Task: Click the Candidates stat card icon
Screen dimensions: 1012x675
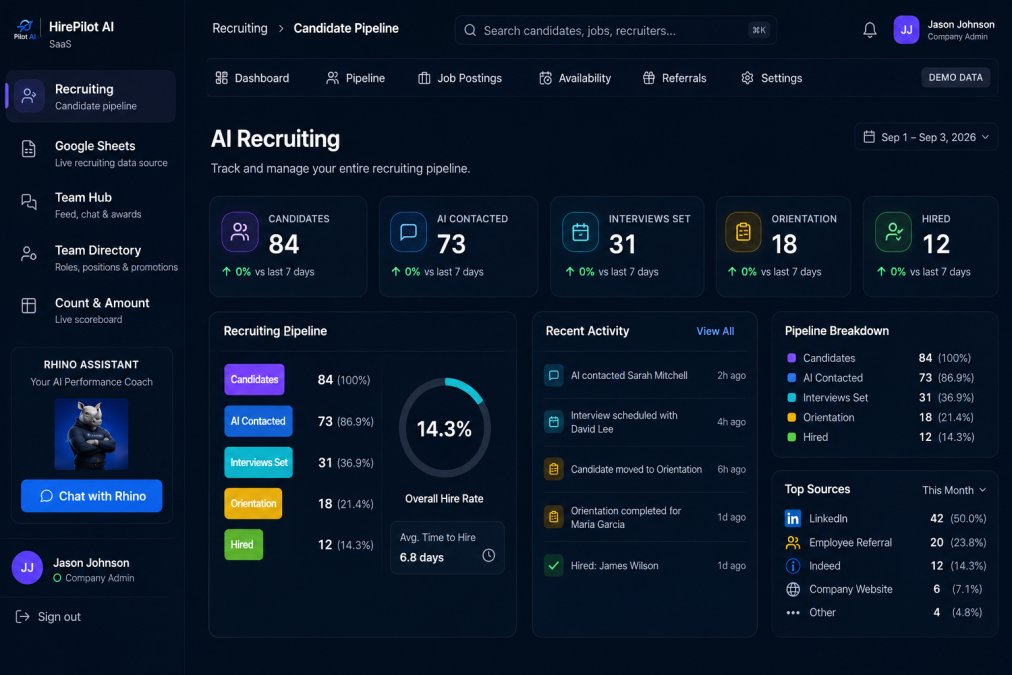Action: coord(239,232)
